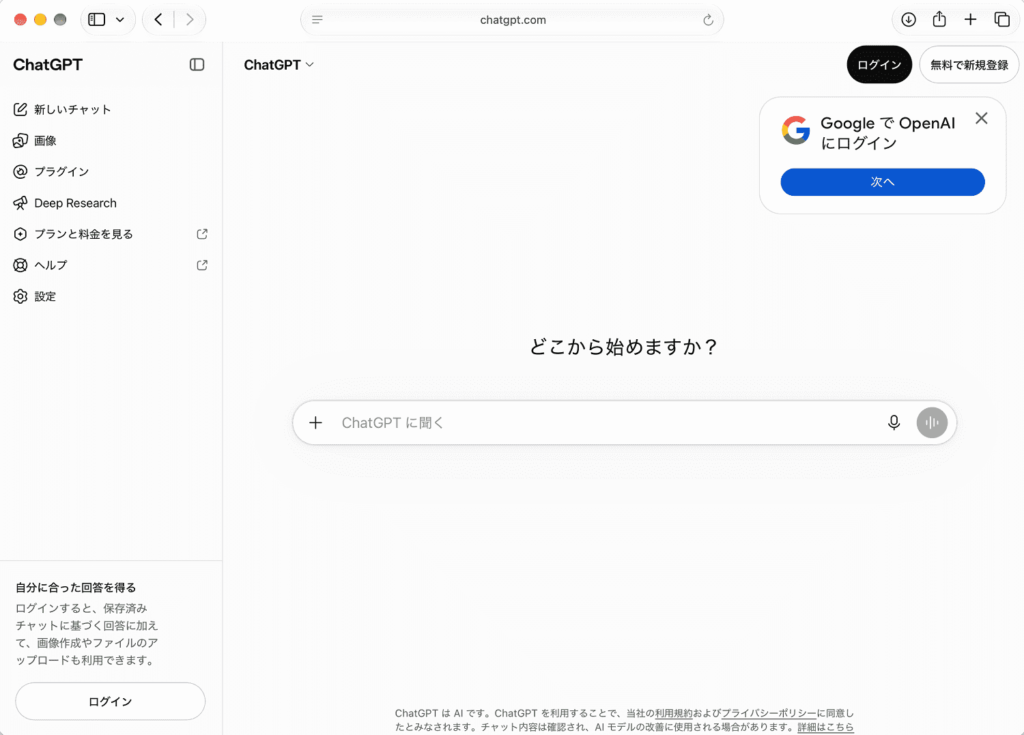Viewport: 1024px width, 735px height.
Task: Click the ログイン button at sidebar bottom
Action: click(110, 701)
